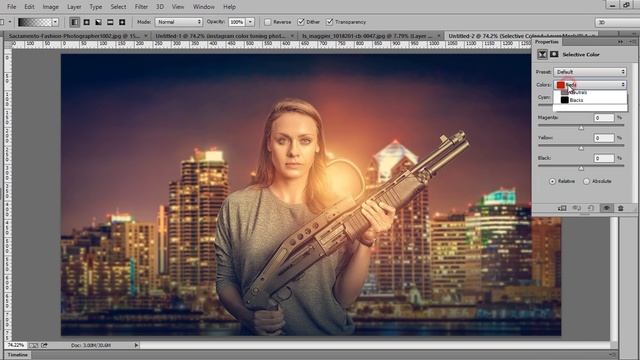Viewport: 640px width, 360px height.
Task: Click the Selective Color adjustment icon in Properties
Action: tap(542, 54)
